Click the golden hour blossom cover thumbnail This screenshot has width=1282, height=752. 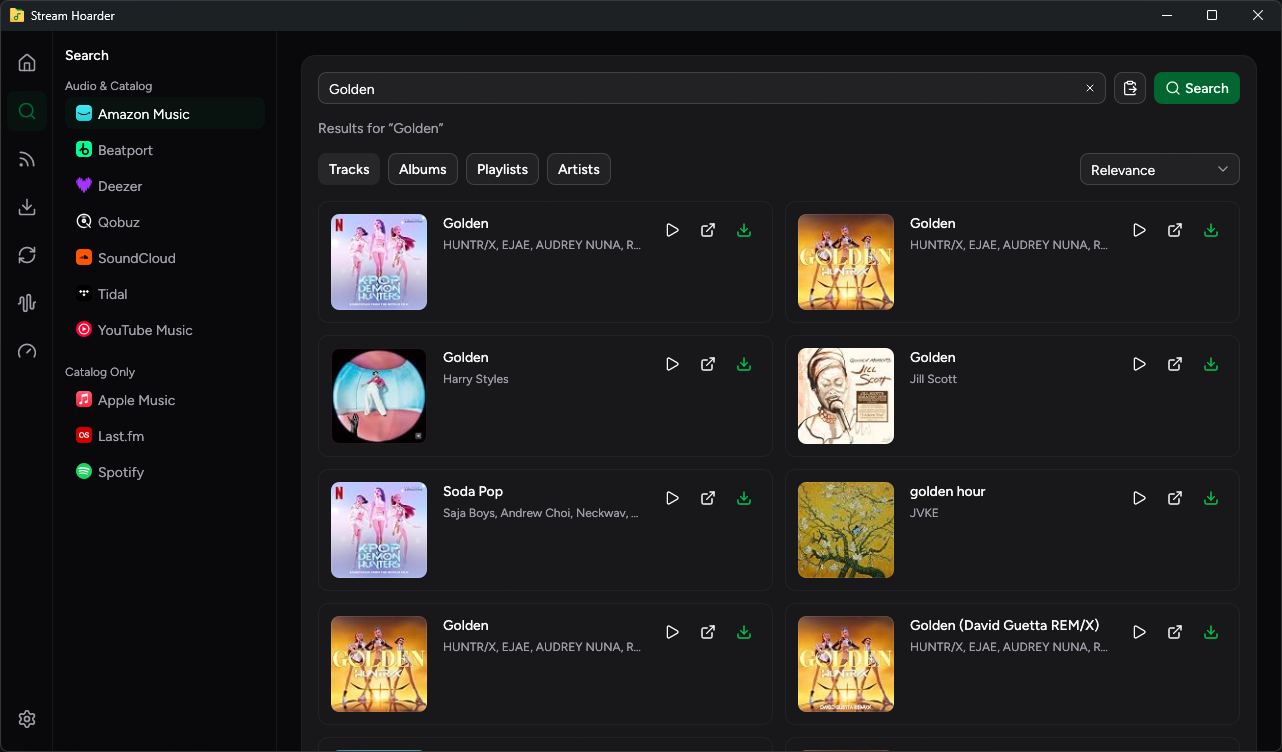click(x=846, y=530)
